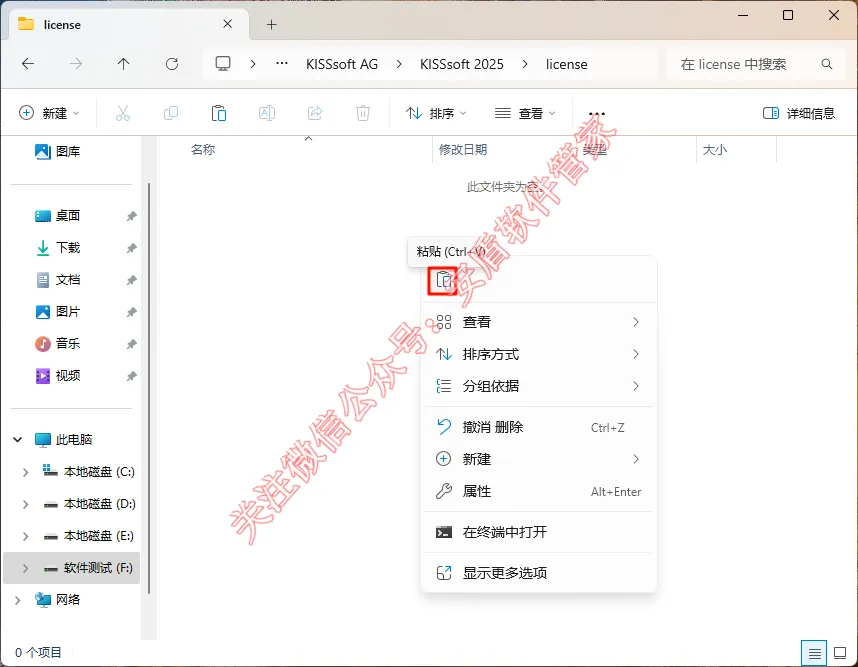858x667 pixels.
Task: Click the Cut scissors icon in the toolbar
Action: tap(123, 113)
